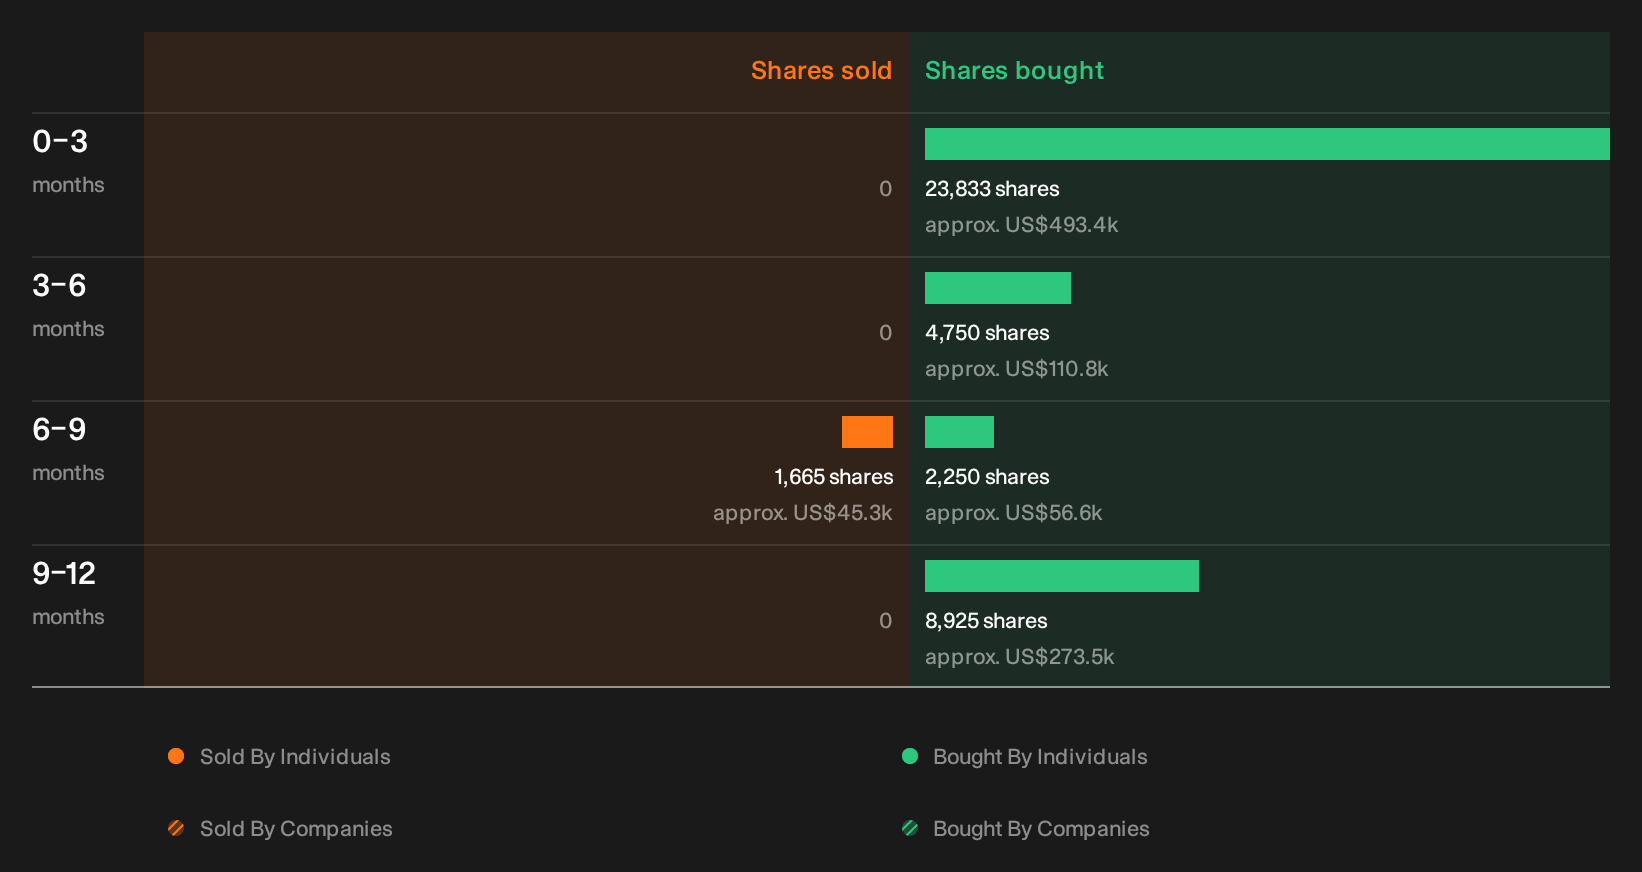
Task: Click the Bought By Companies legend text
Action: pos(1041,829)
